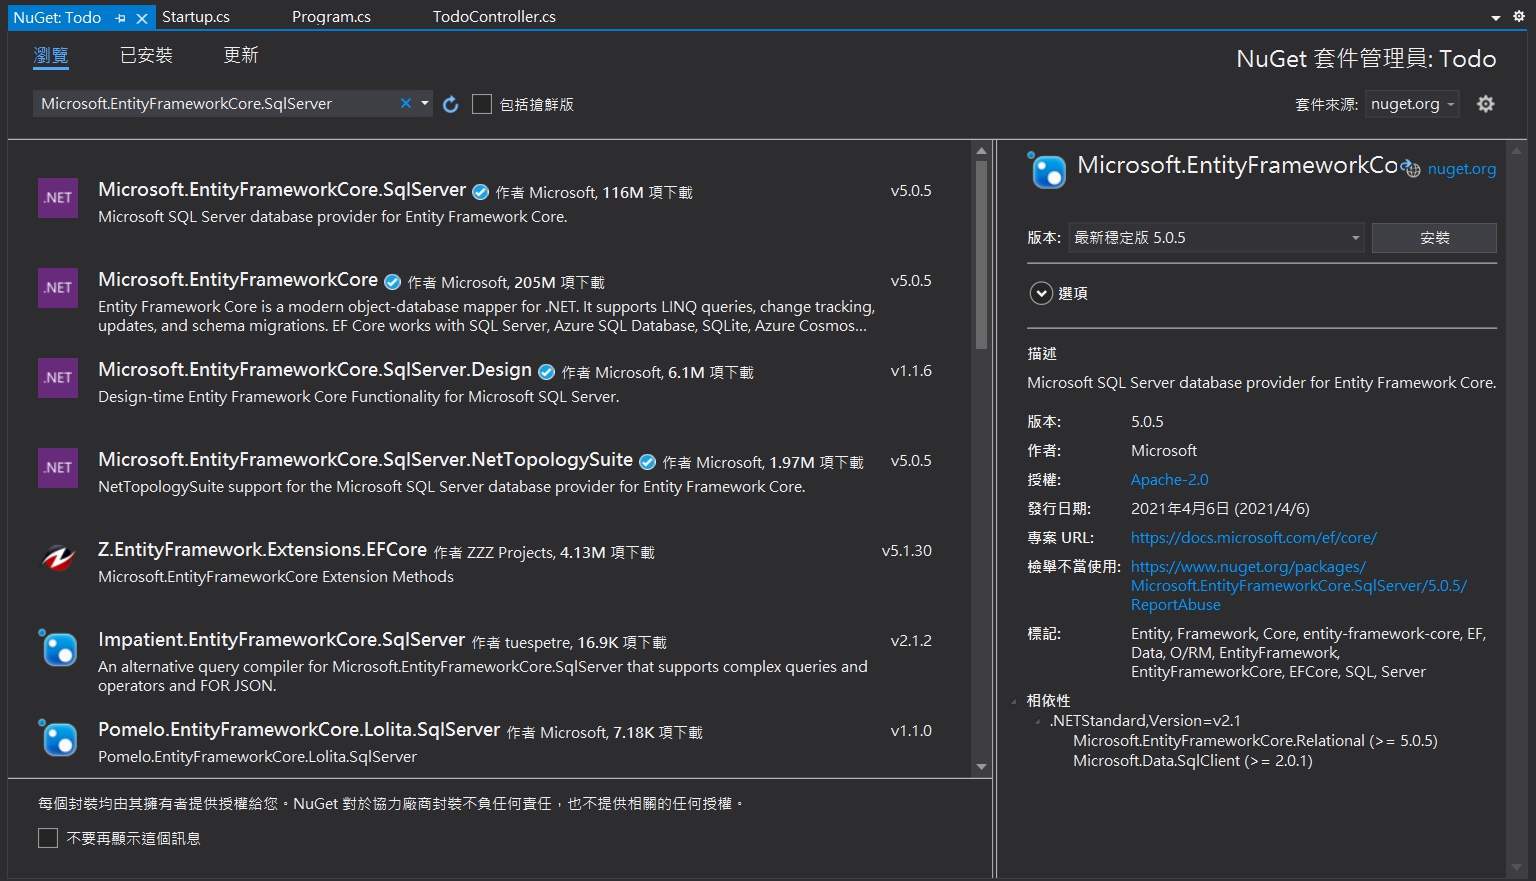Screen dimensions: 1536x881
Task: Select the Z.EntityFramework.Extensions.EFCore package title
Action: pyautogui.click(x=262, y=550)
